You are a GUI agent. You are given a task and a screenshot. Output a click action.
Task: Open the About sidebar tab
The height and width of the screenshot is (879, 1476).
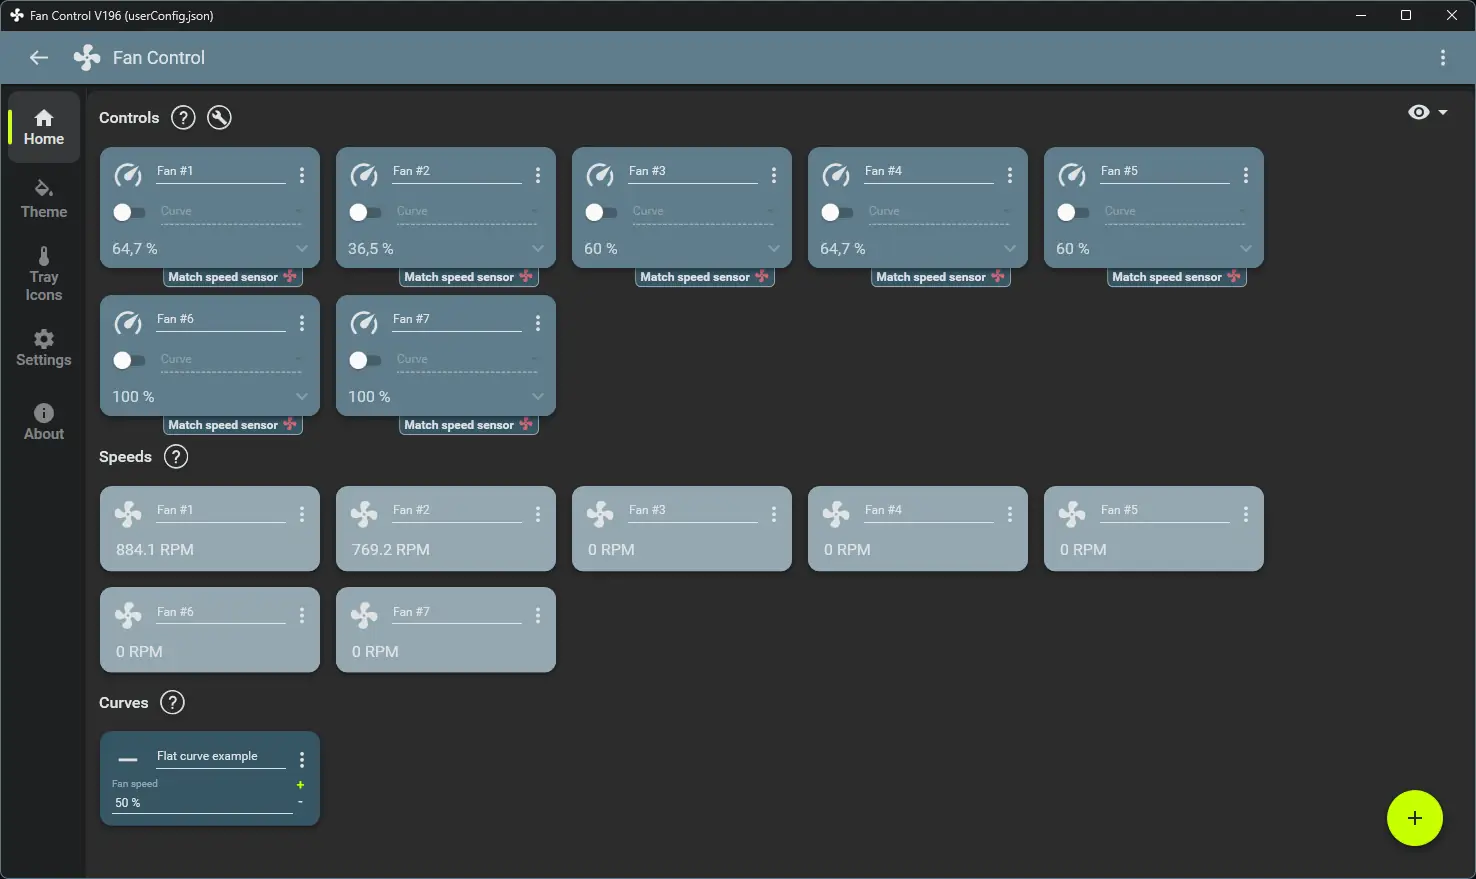tap(44, 422)
